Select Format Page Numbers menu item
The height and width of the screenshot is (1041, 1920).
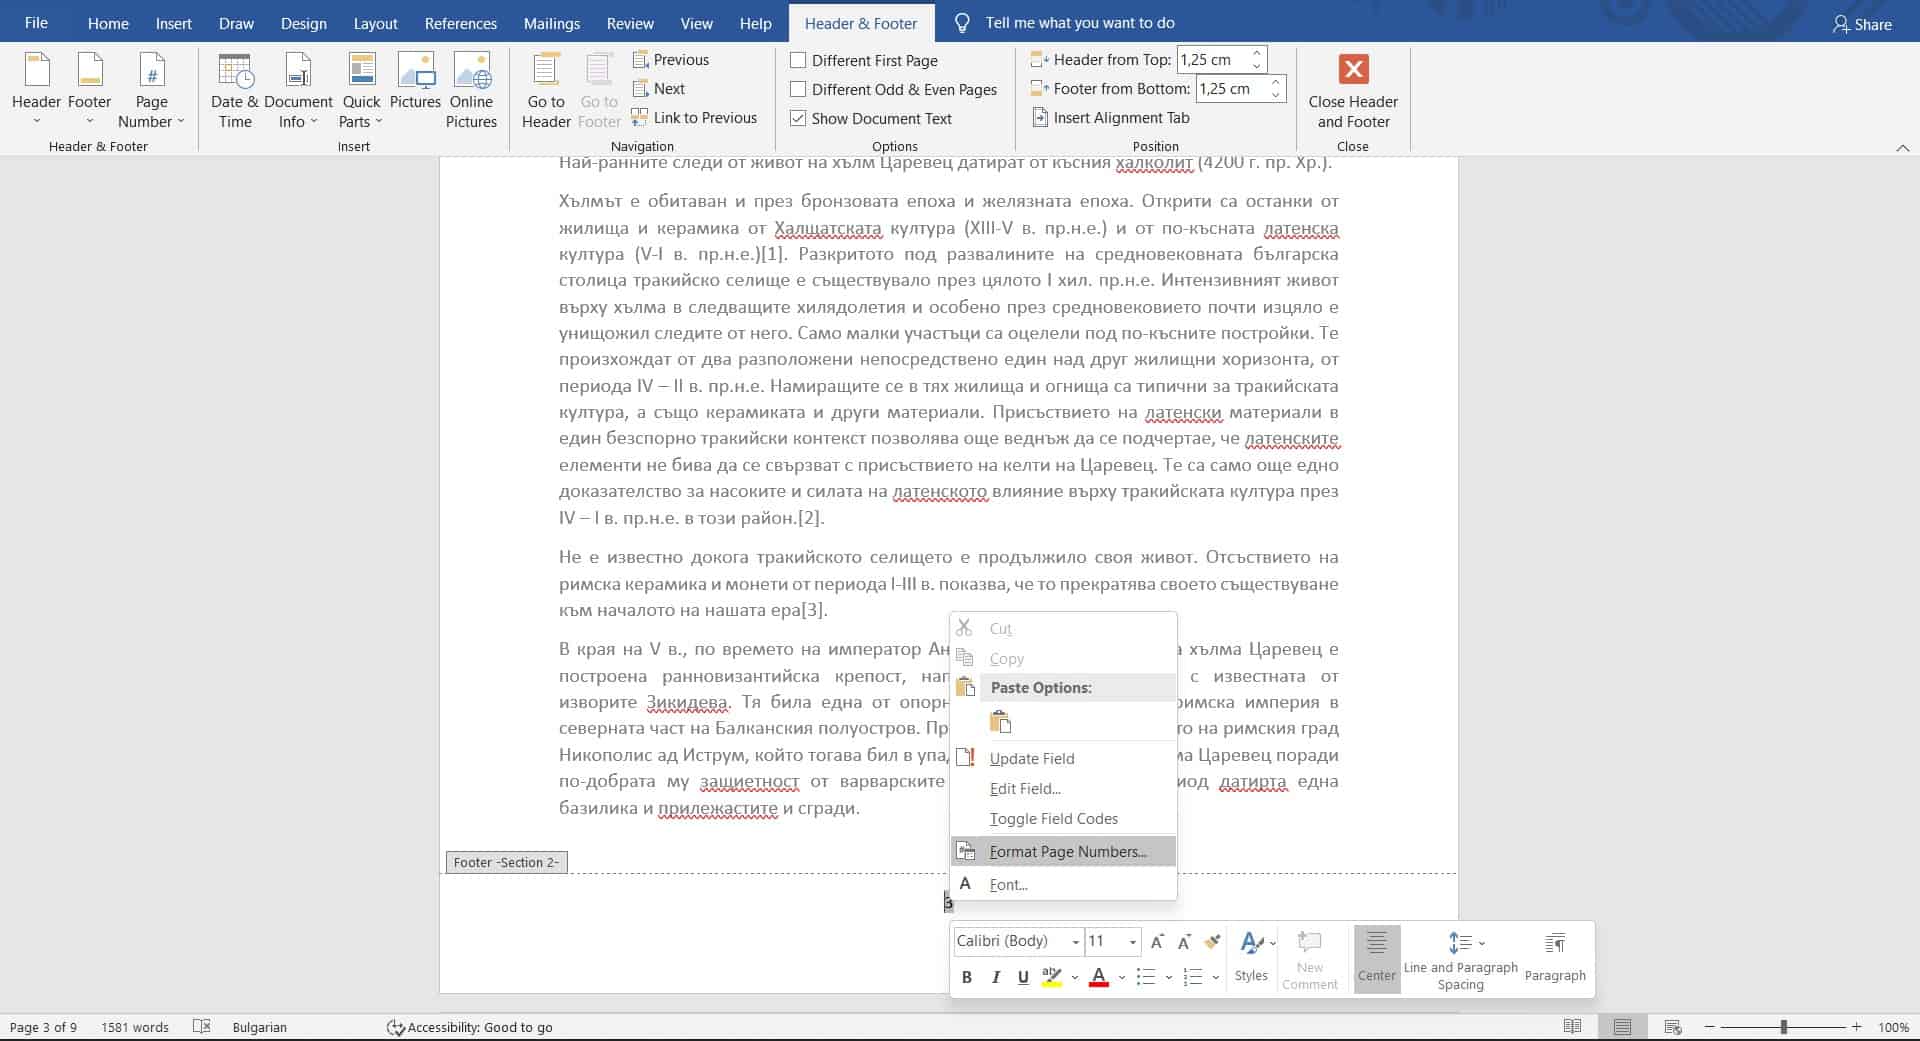pos(1063,852)
